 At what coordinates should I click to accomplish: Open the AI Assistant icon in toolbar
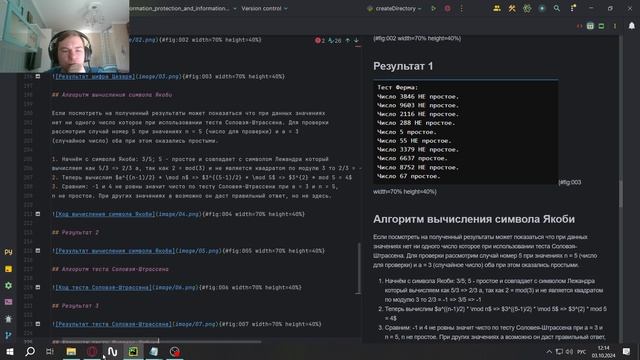(x=527, y=8)
